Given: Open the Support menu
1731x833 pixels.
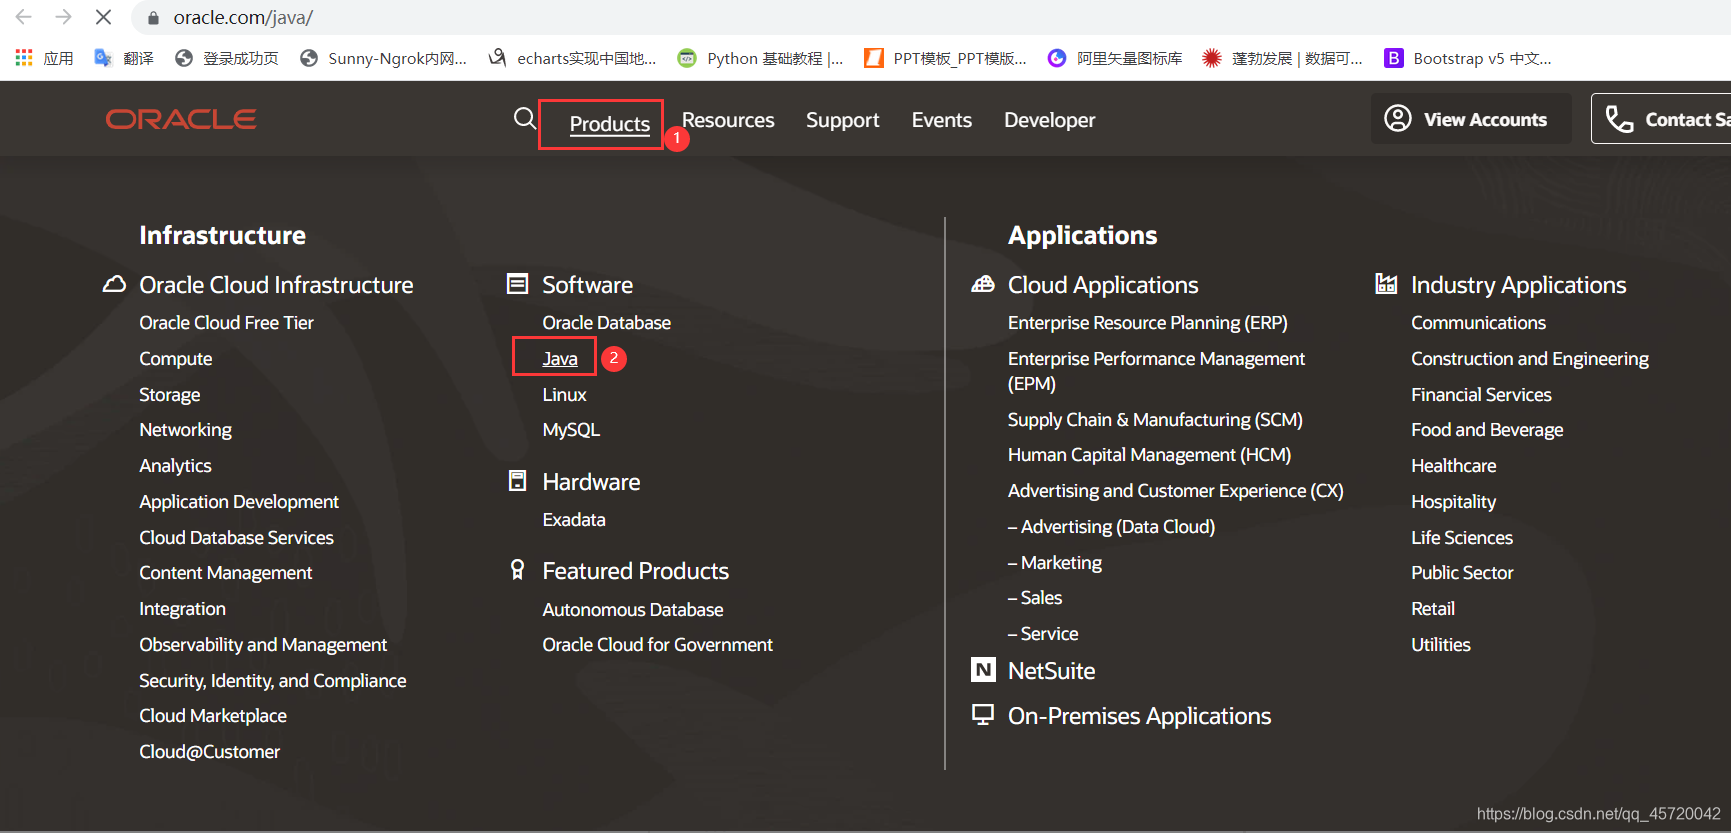Looking at the screenshot, I should pyautogui.click(x=843, y=120).
